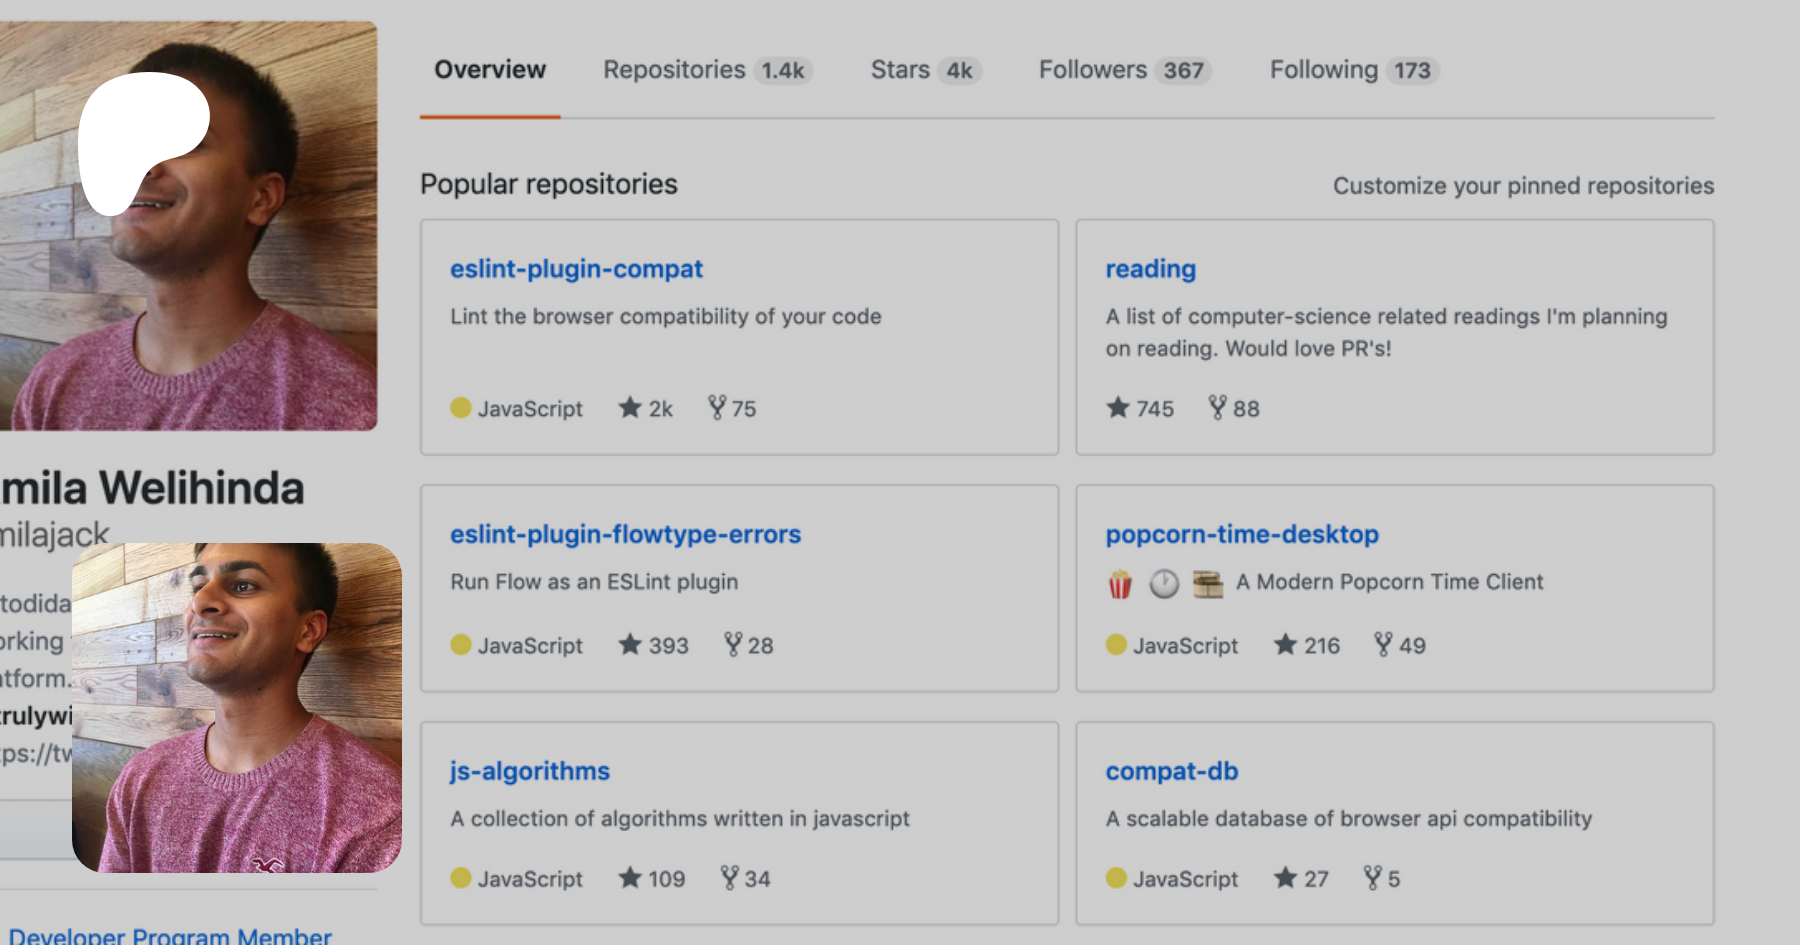1800x945 pixels.
Task: Click the star icon on eslint-plugin-compat
Action: pos(630,408)
